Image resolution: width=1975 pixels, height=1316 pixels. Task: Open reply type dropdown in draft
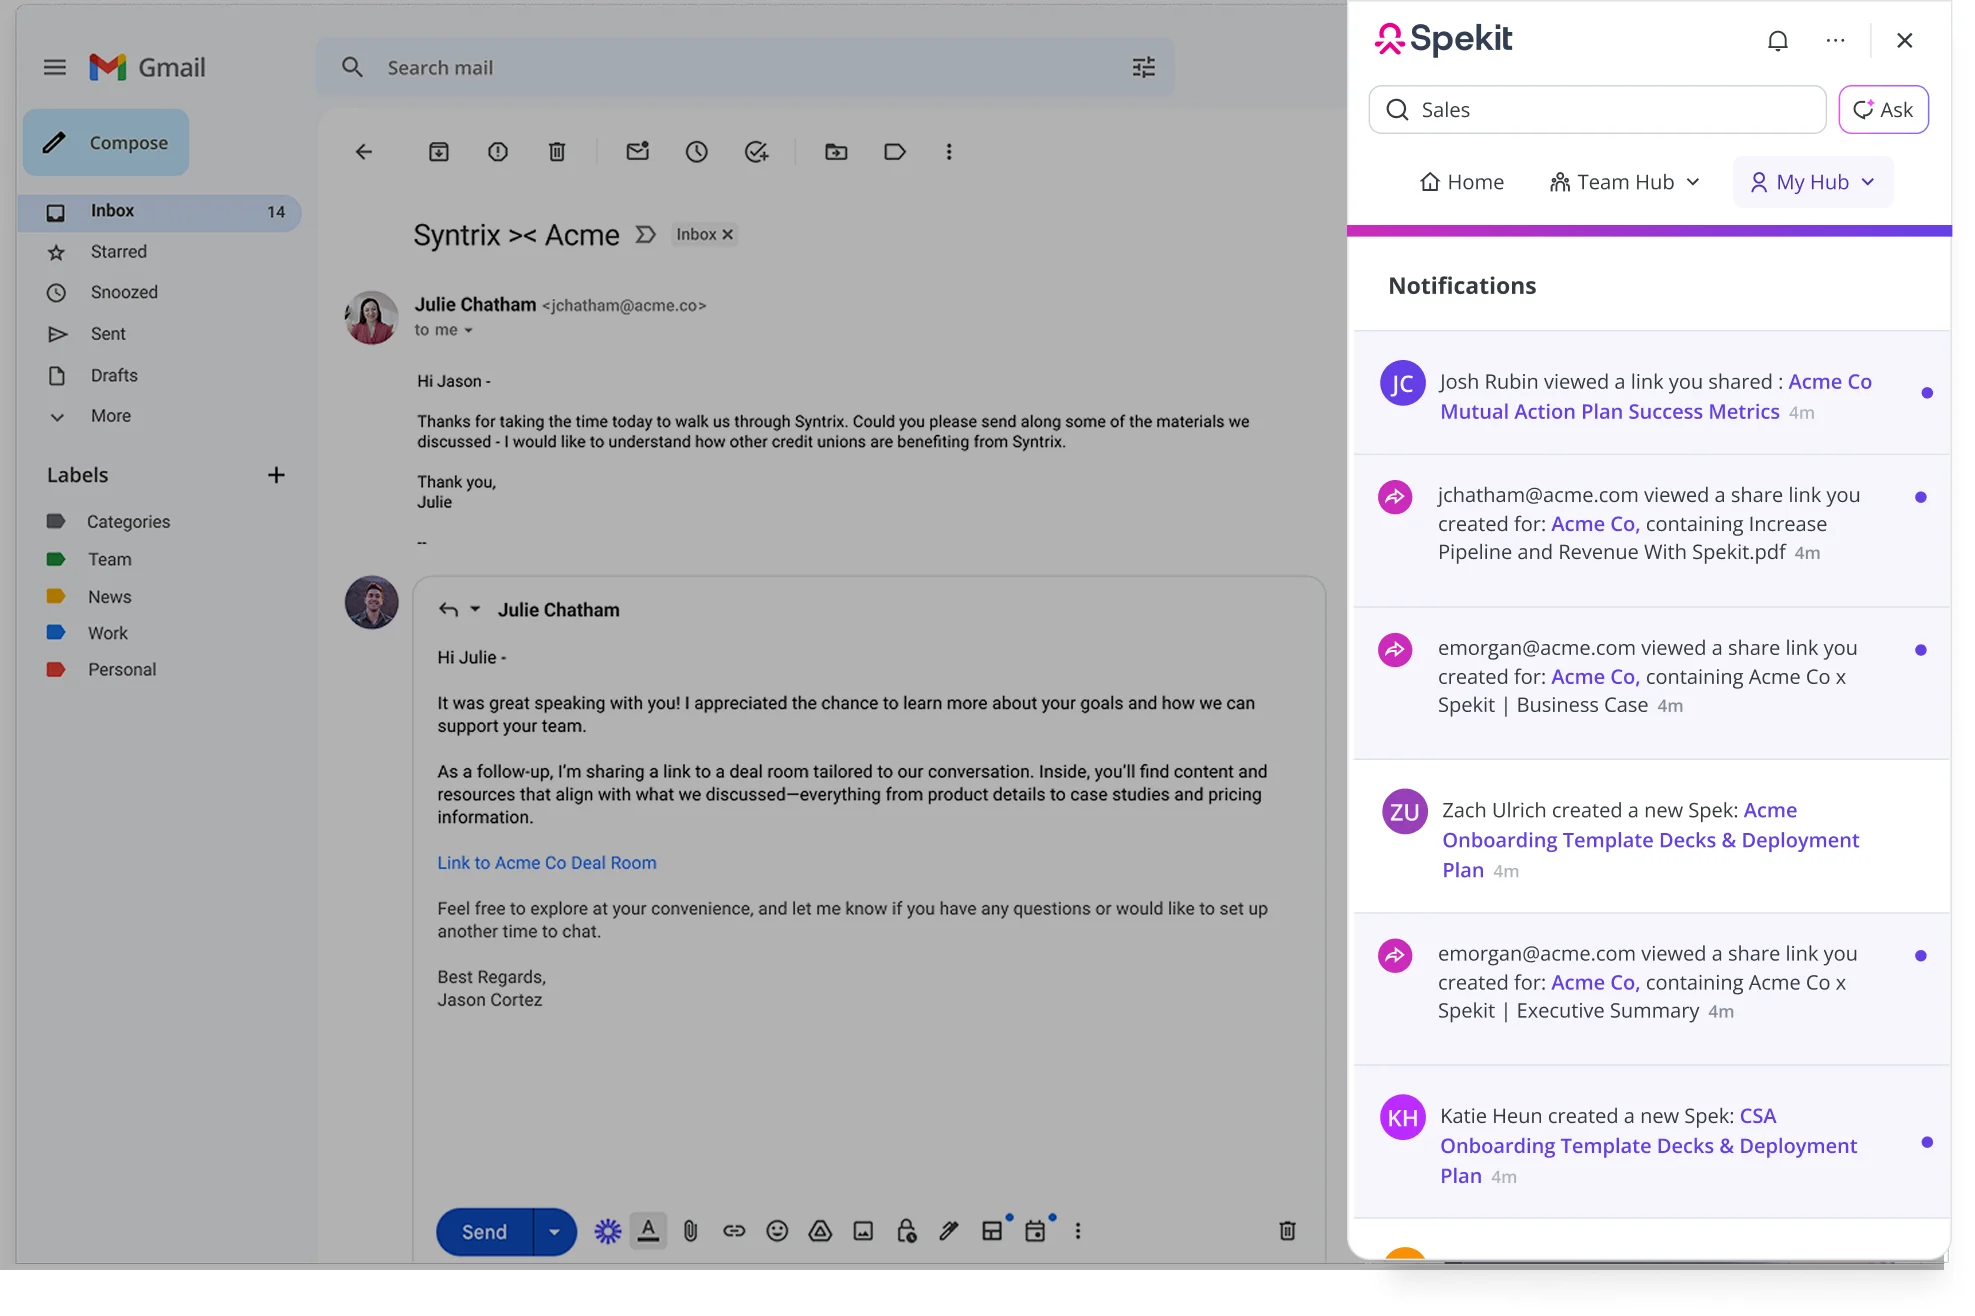(475, 610)
